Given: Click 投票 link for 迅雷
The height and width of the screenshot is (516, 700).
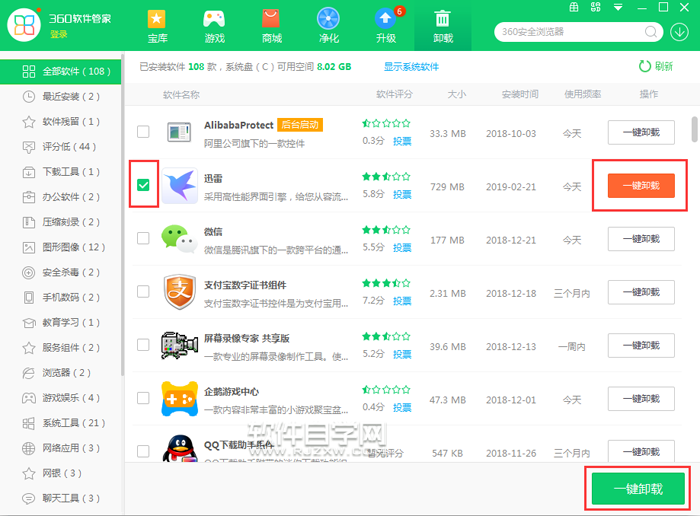Looking at the screenshot, I should point(402,195).
